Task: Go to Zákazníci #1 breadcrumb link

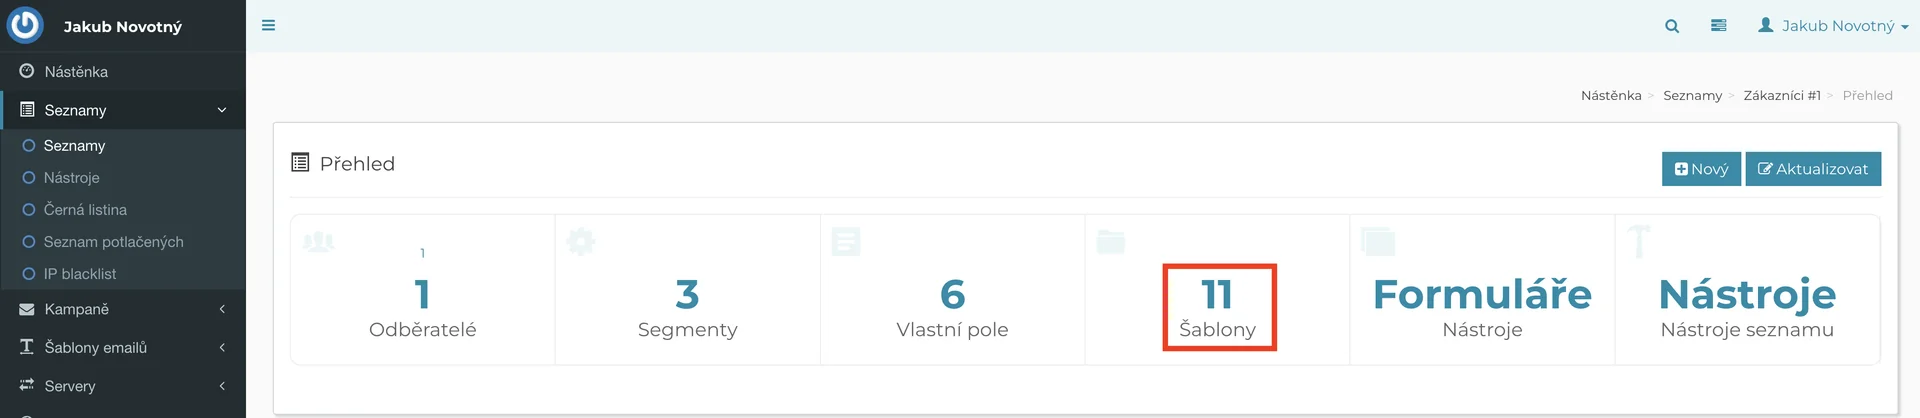Action: pyautogui.click(x=1782, y=96)
